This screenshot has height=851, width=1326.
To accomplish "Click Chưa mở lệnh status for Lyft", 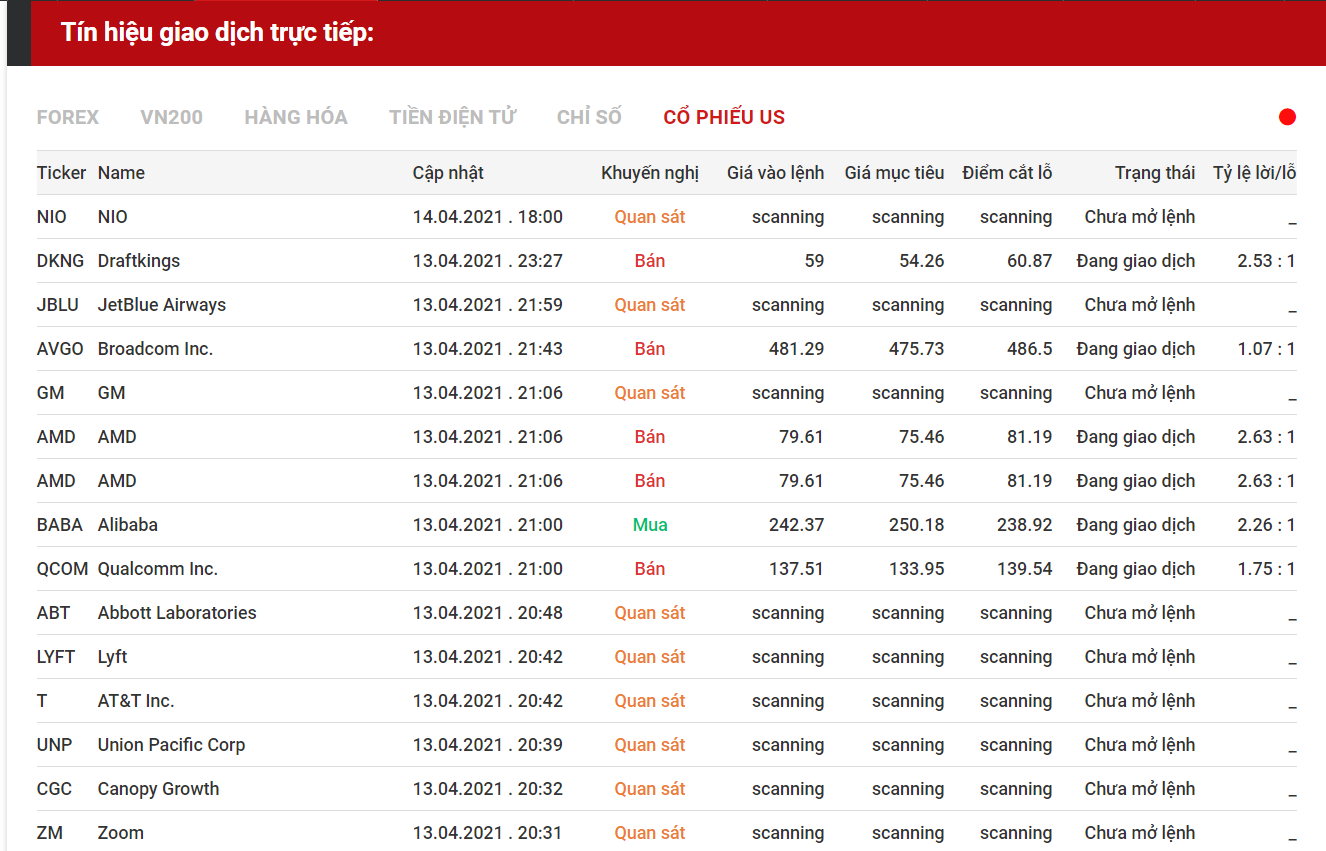I will (x=1140, y=657).
